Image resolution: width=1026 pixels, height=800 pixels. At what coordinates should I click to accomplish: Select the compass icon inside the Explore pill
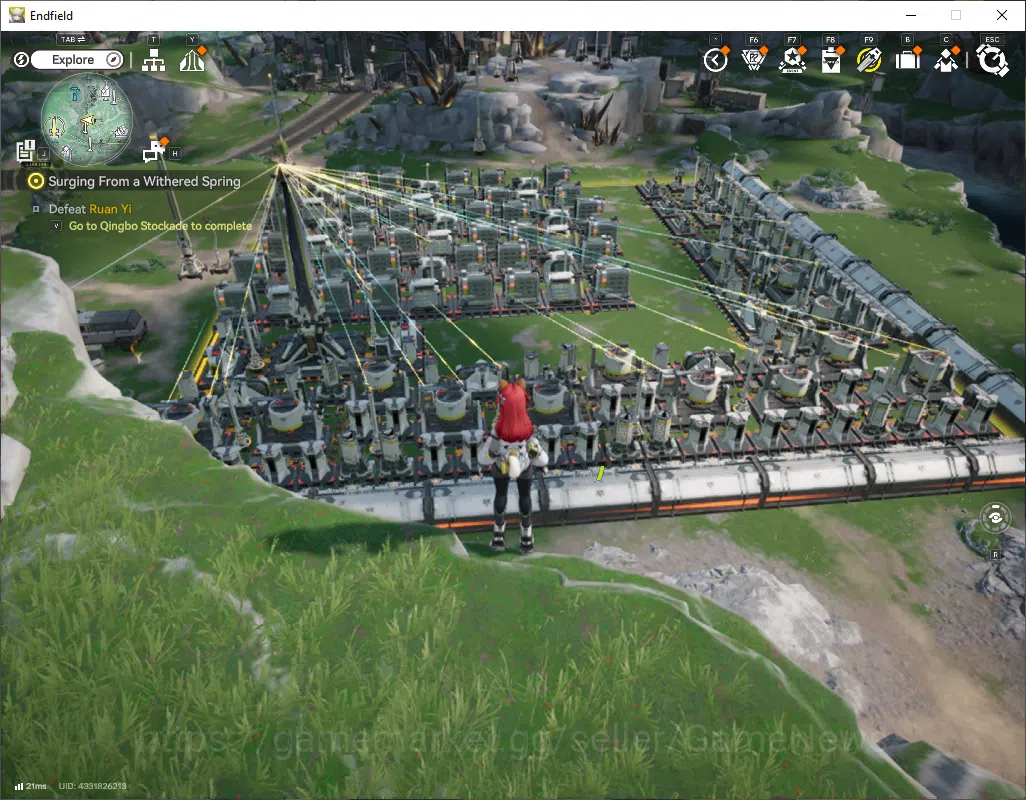click(114, 60)
